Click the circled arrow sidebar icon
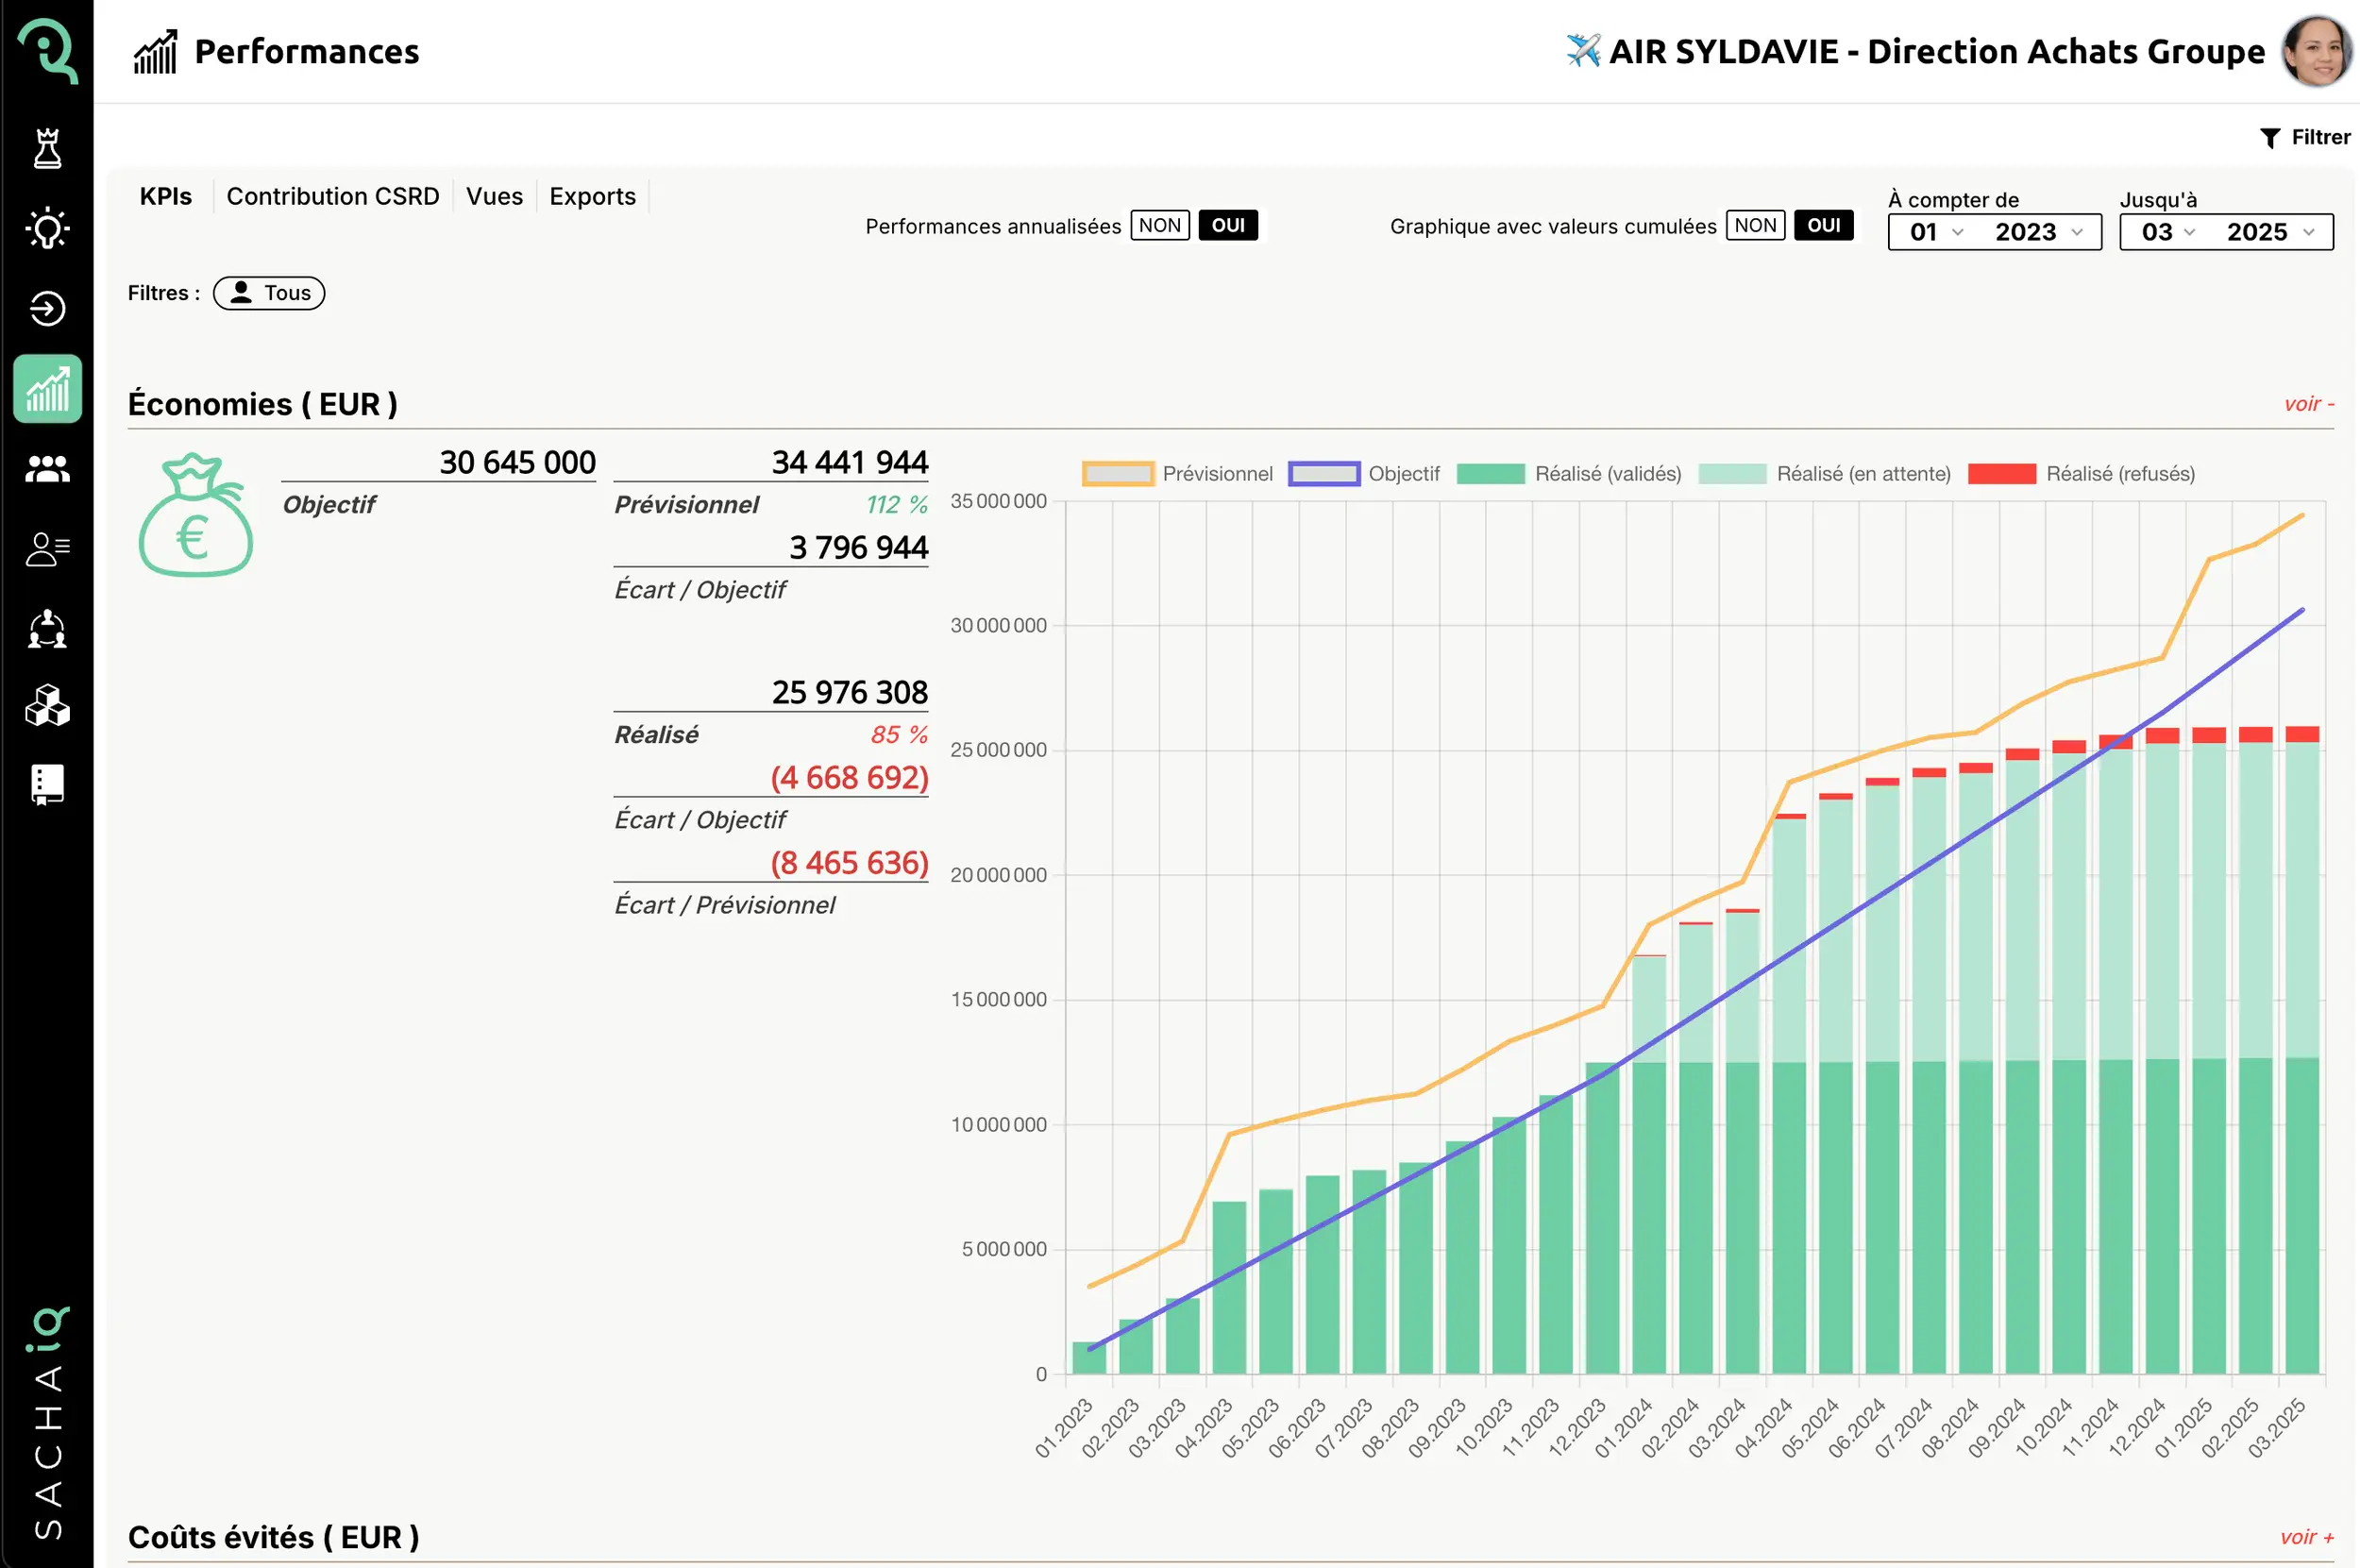The image size is (2360, 1568). pos(47,308)
